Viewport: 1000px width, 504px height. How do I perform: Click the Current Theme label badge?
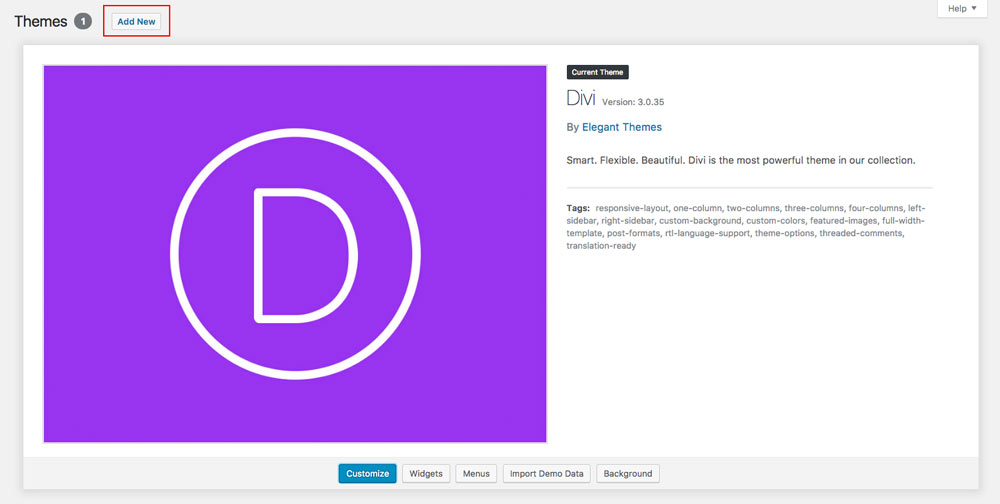point(598,72)
